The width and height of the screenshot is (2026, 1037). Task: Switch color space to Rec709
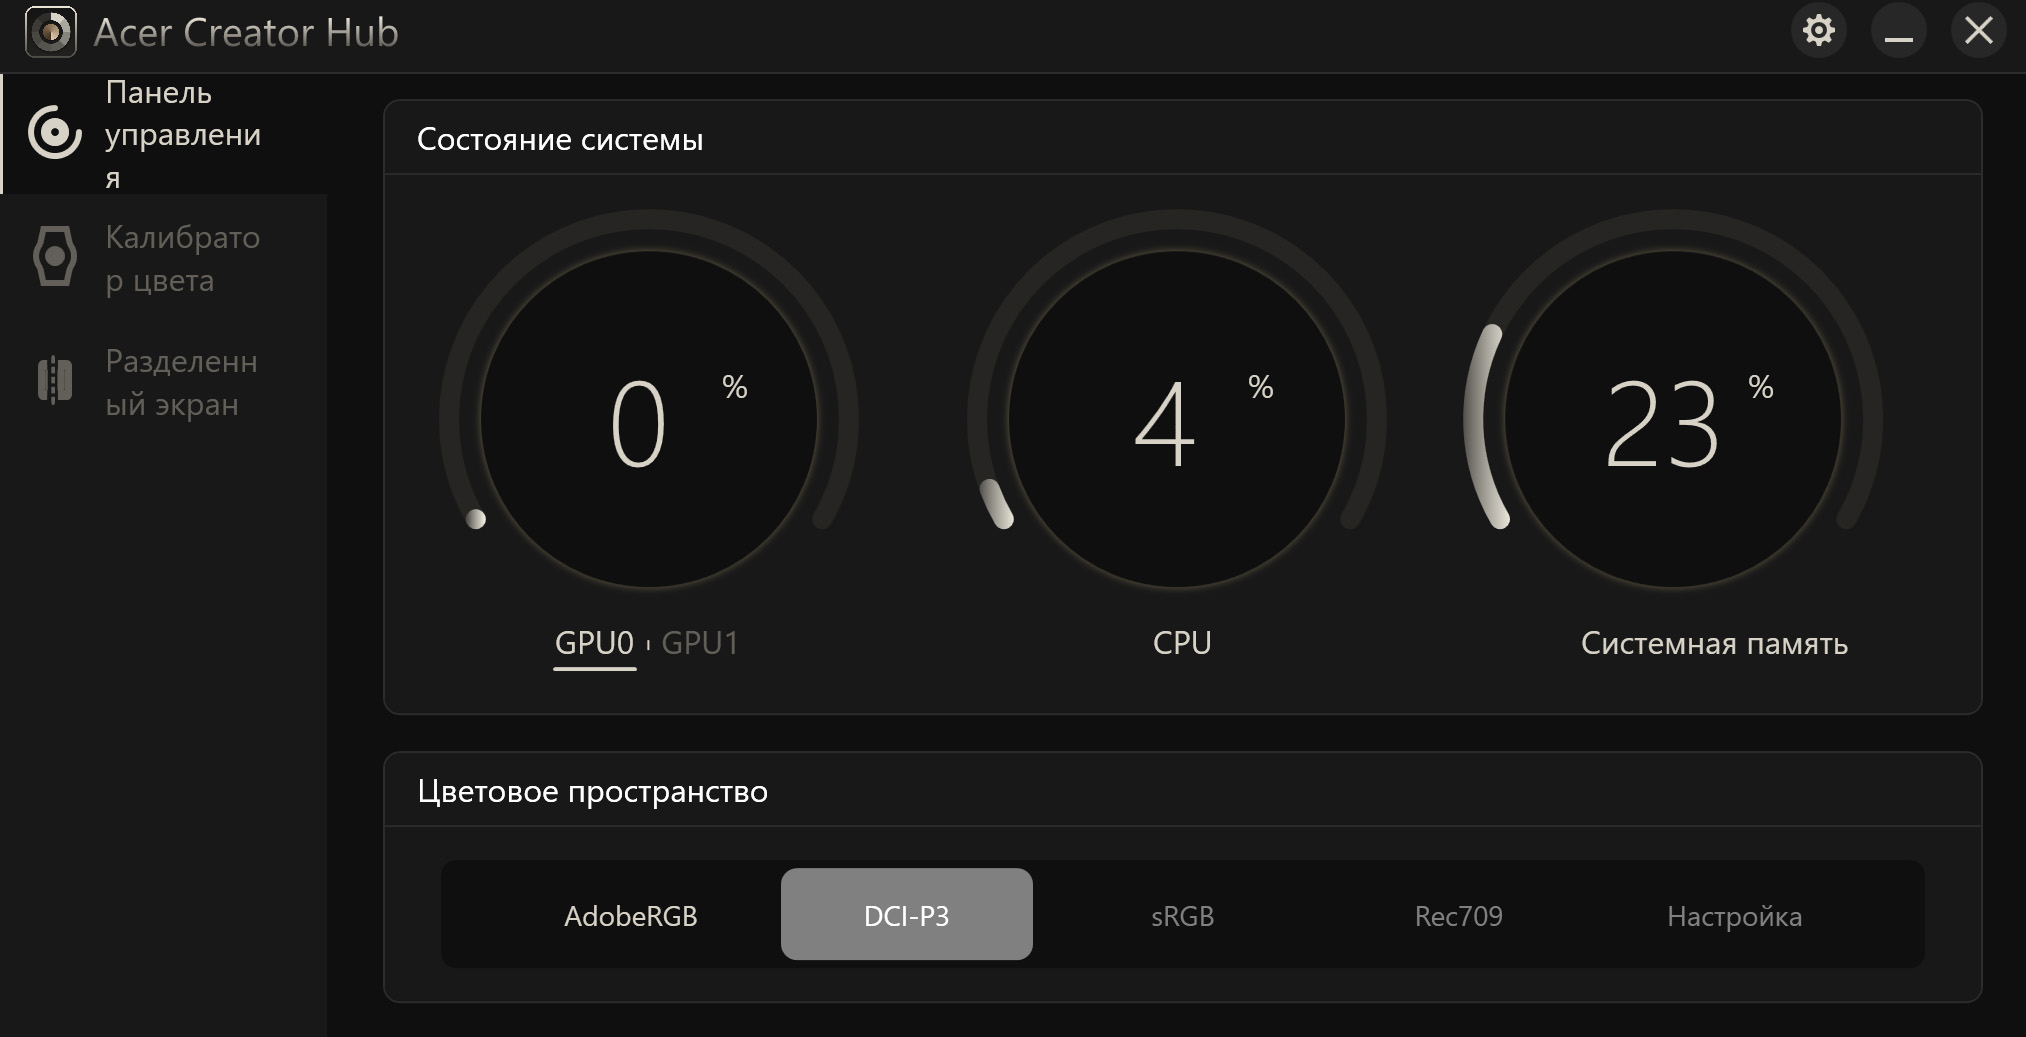click(1458, 915)
